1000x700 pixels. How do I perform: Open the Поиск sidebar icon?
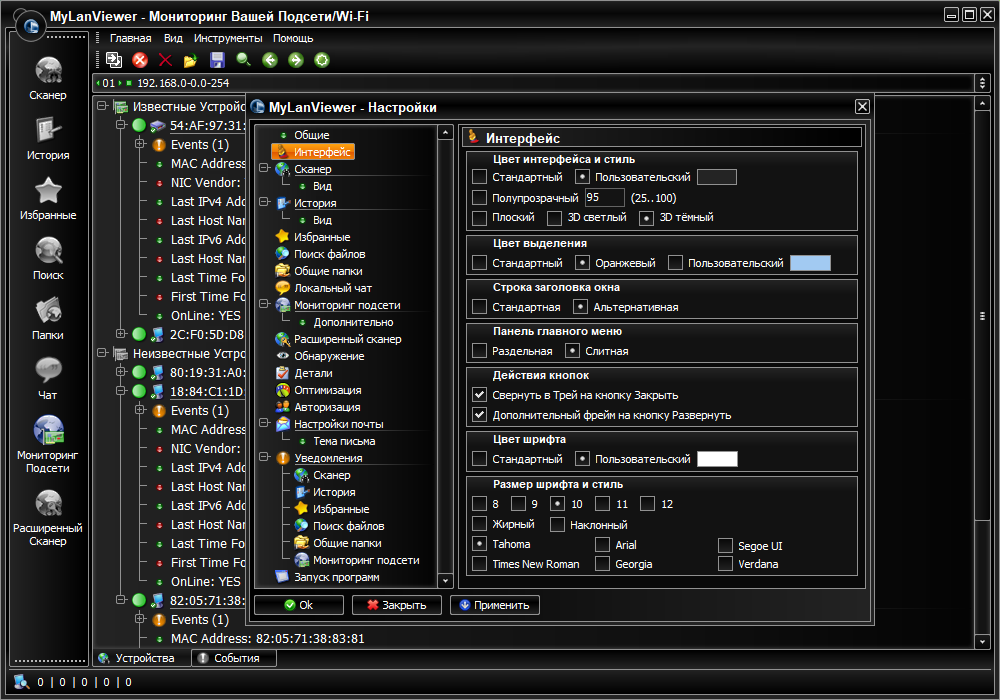tap(48, 258)
